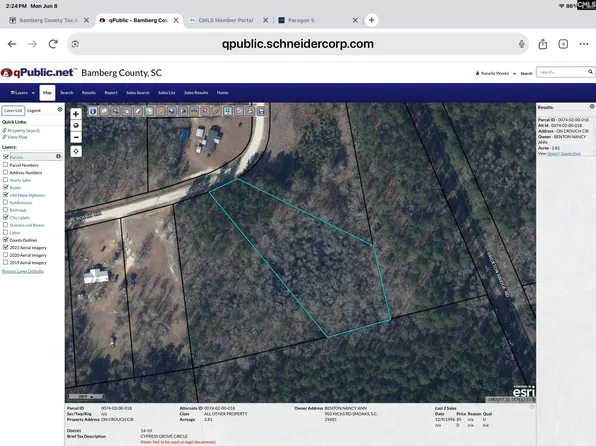596x446 pixels.
Task: Open the Sales Search menu item
Action: coord(138,93)
